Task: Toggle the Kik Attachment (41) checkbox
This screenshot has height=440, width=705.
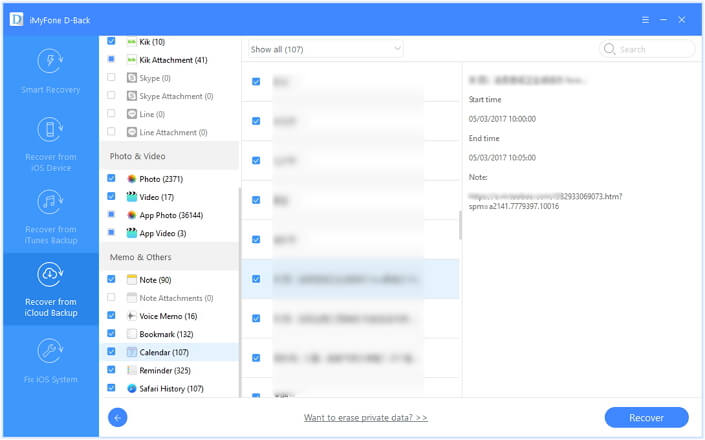Action: point(111,59)
